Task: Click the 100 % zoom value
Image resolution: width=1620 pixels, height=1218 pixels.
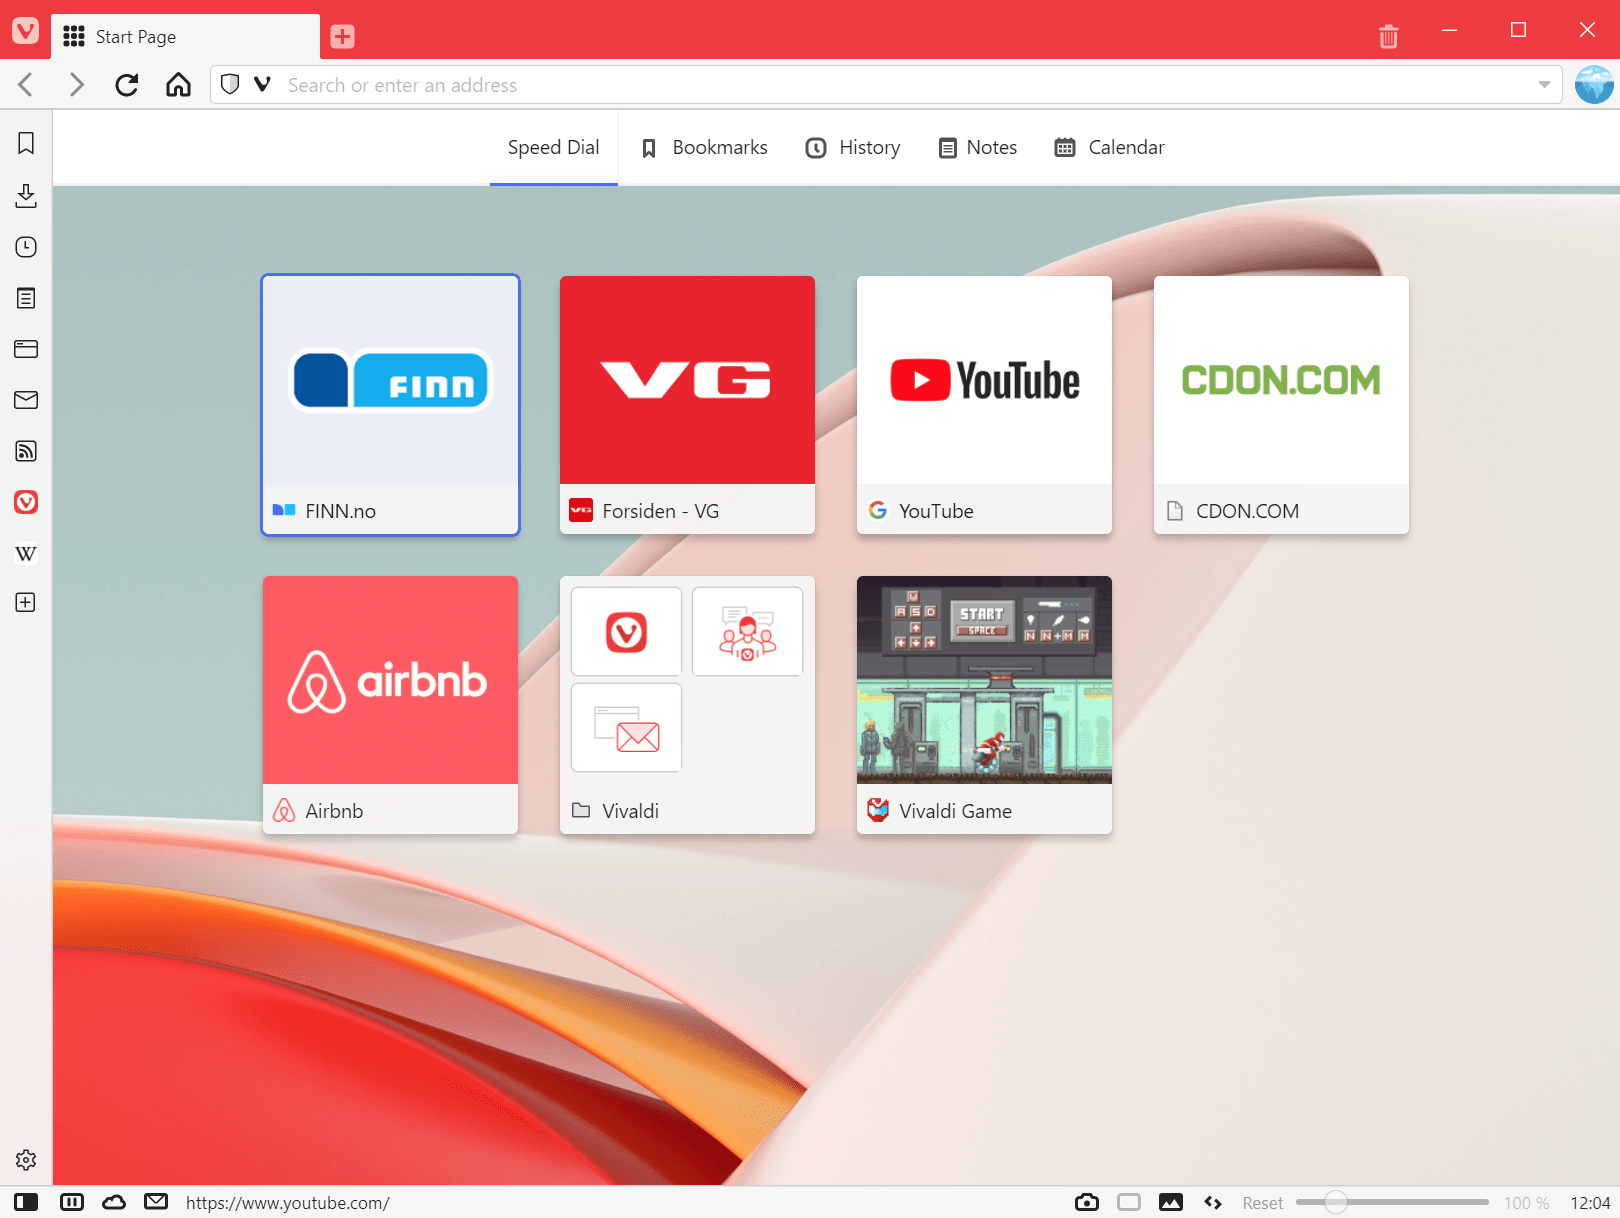Action: coord(1526,1203)
